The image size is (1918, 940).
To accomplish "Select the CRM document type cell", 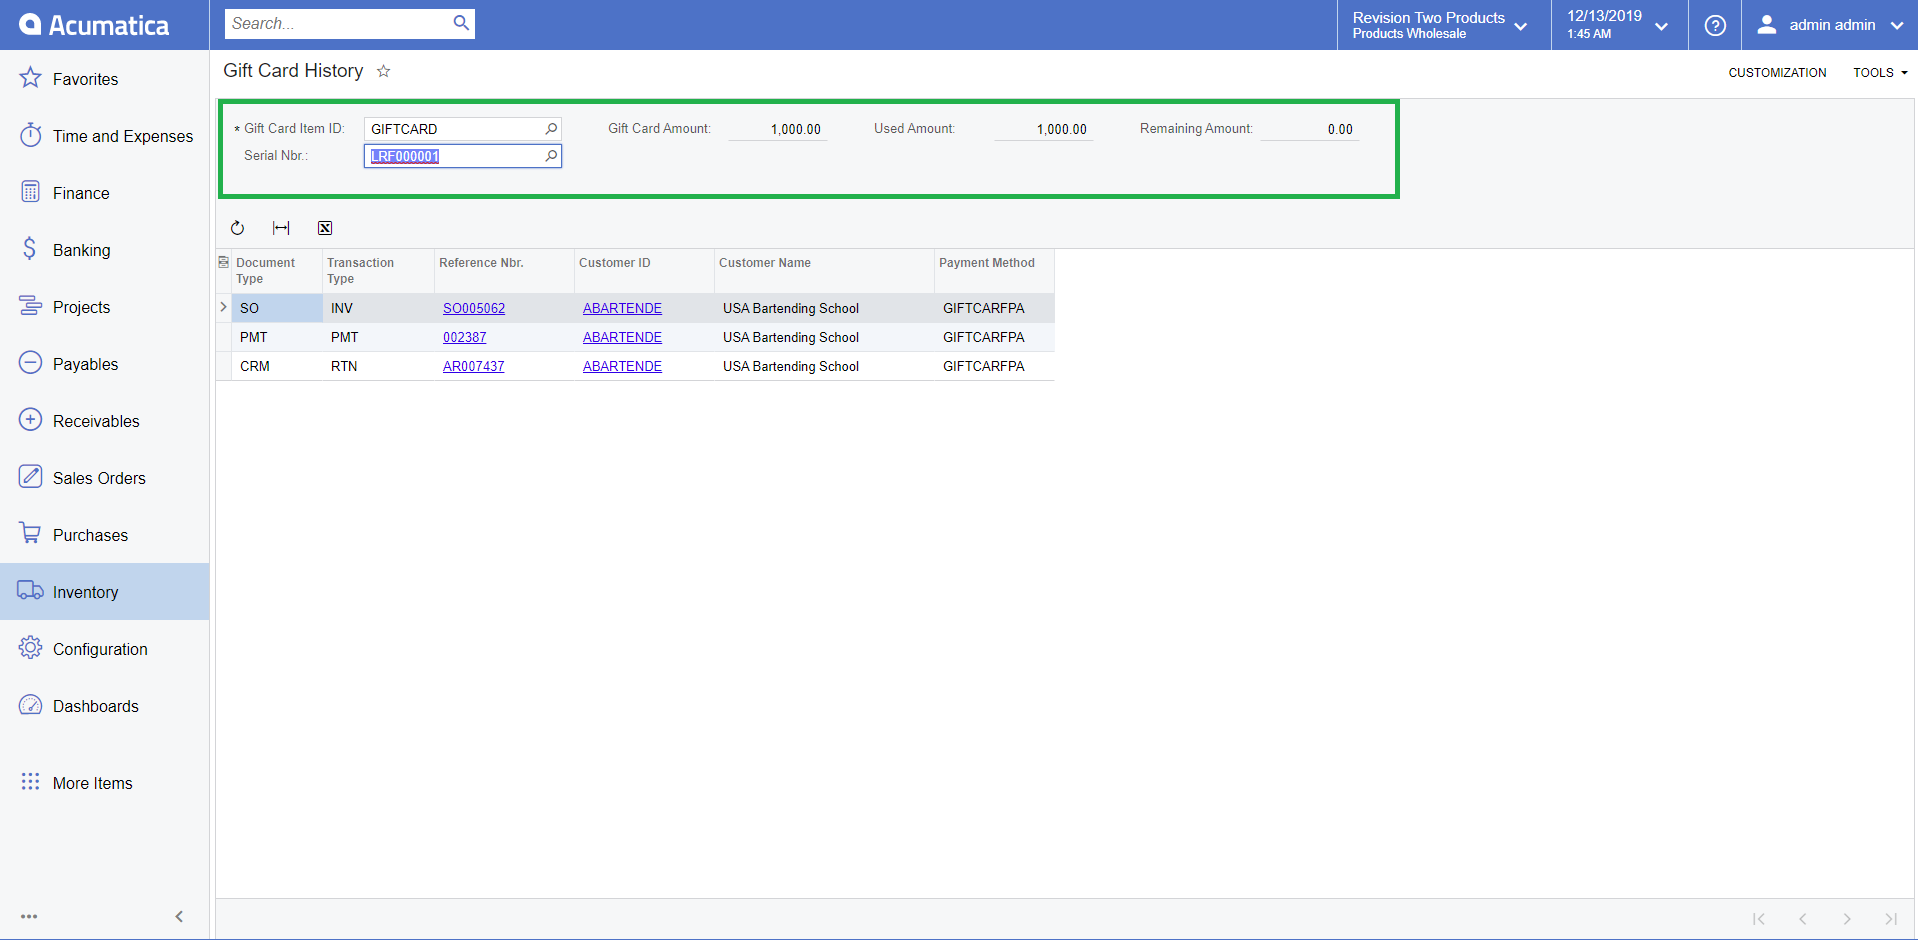I will coord(277,366).
